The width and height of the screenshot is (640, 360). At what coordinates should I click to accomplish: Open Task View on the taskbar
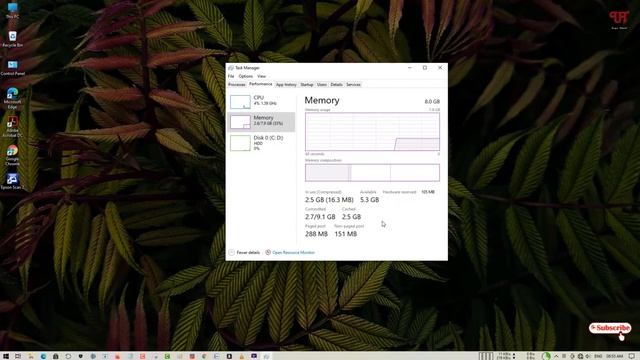[18, 356]
